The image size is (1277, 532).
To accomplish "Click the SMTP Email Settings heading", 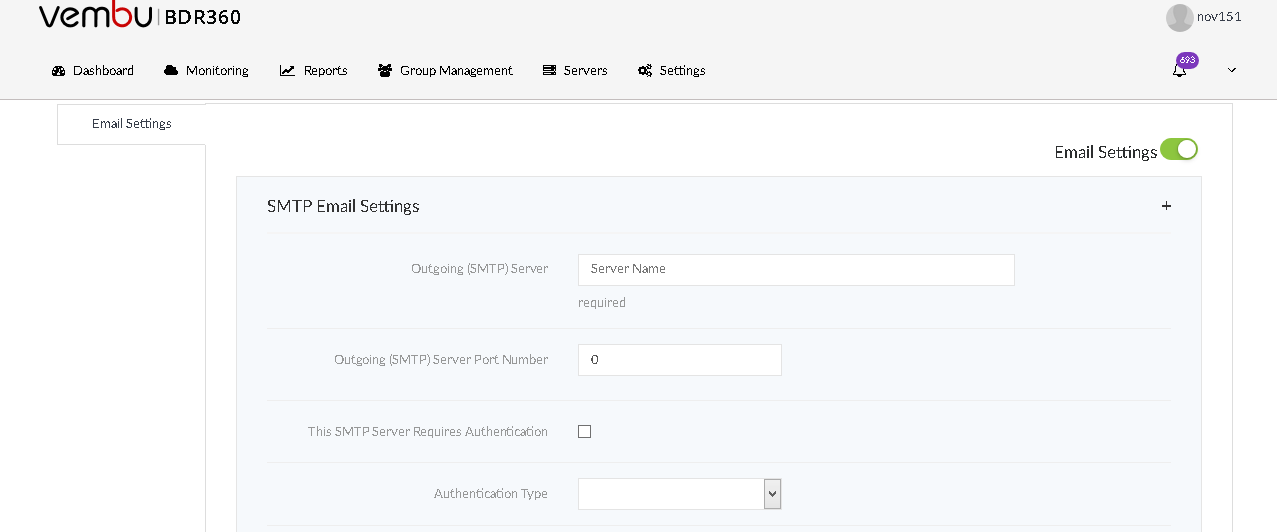I will click(343, 207).
